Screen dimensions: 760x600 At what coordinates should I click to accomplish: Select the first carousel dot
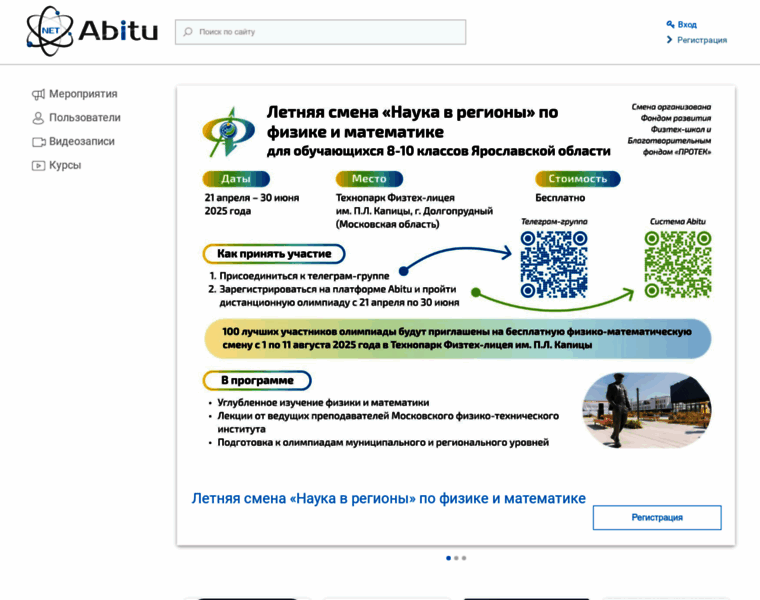[448, 558]
